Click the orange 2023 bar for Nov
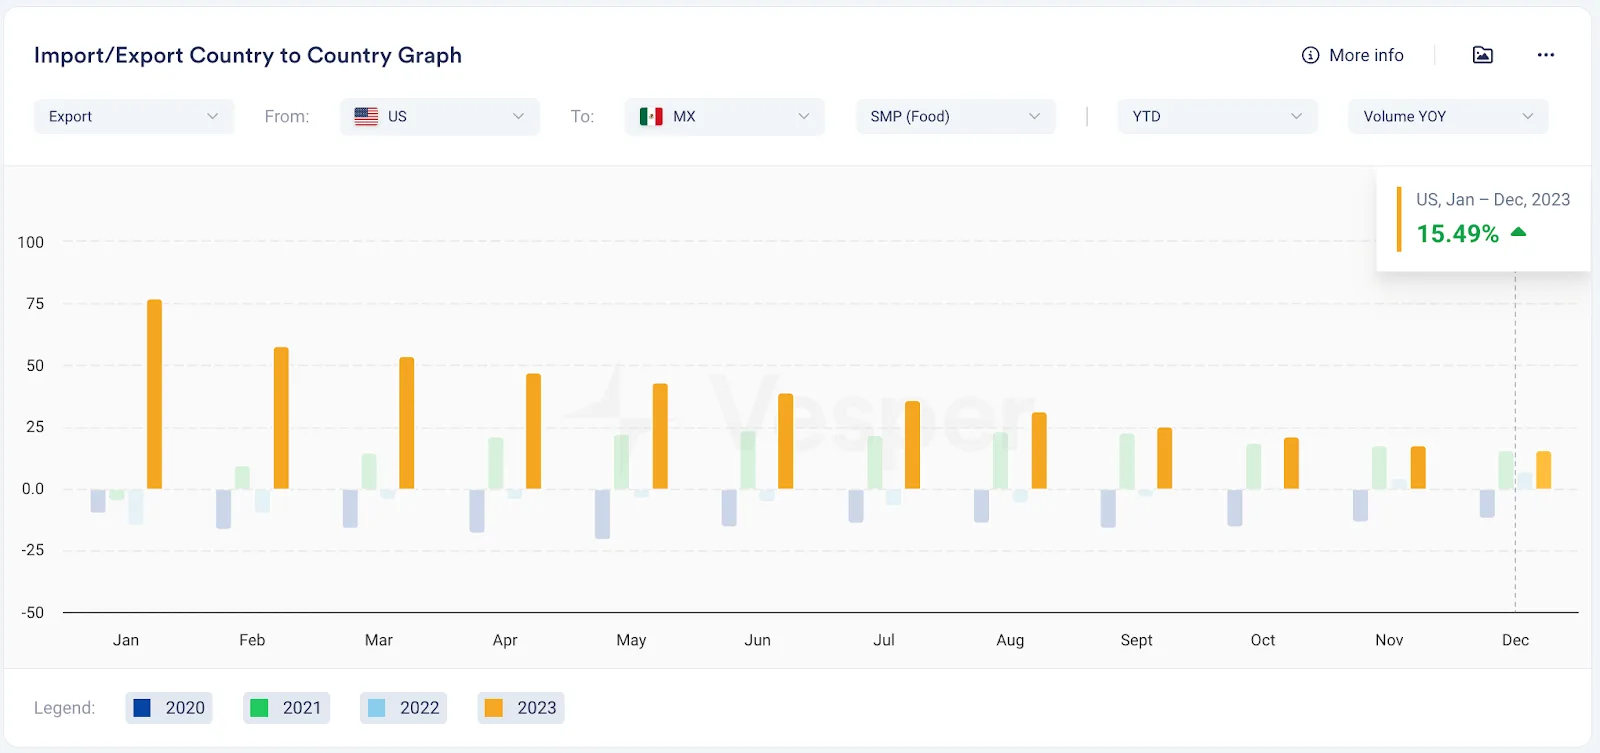 1418,467
